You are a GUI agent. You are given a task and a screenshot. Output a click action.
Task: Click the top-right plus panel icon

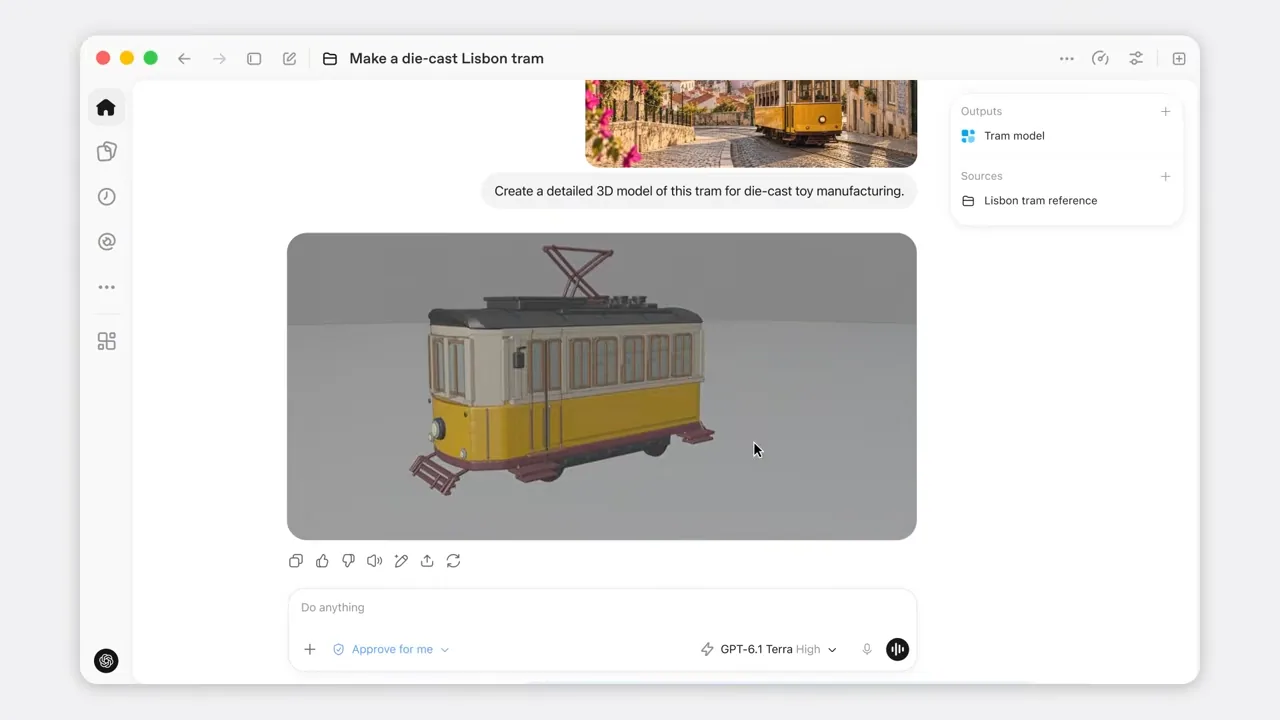click(1179, 59)
